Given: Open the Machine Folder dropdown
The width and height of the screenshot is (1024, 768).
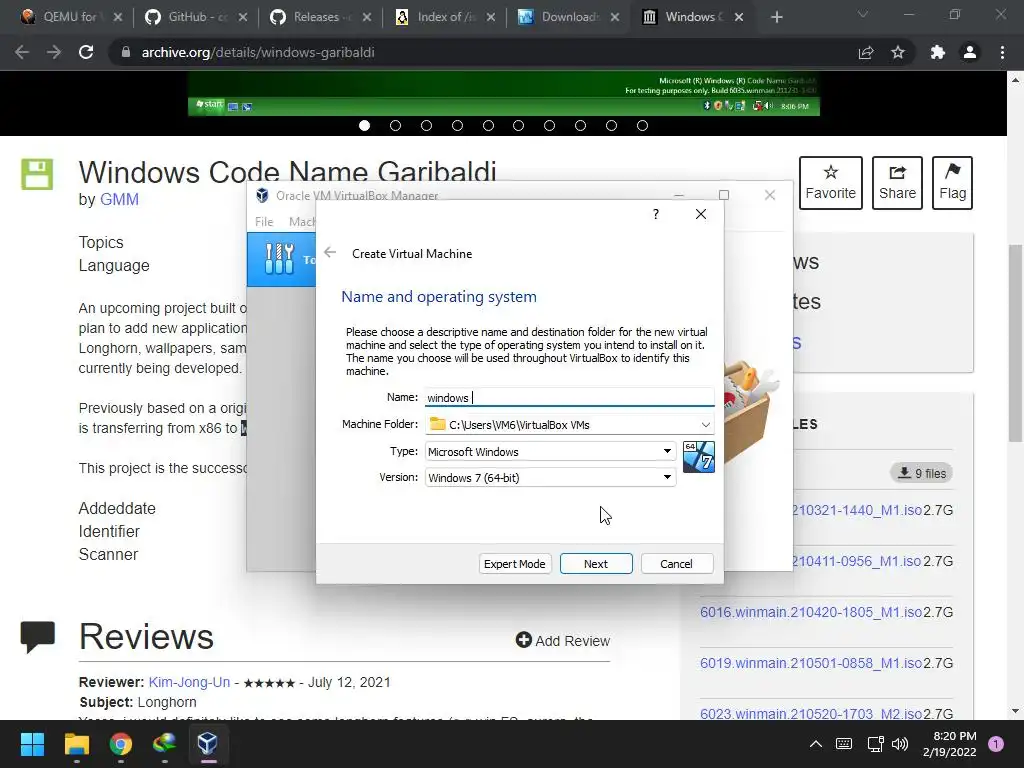Looking at the screenshot, I should pyautogui.click(x=705, y=424).
